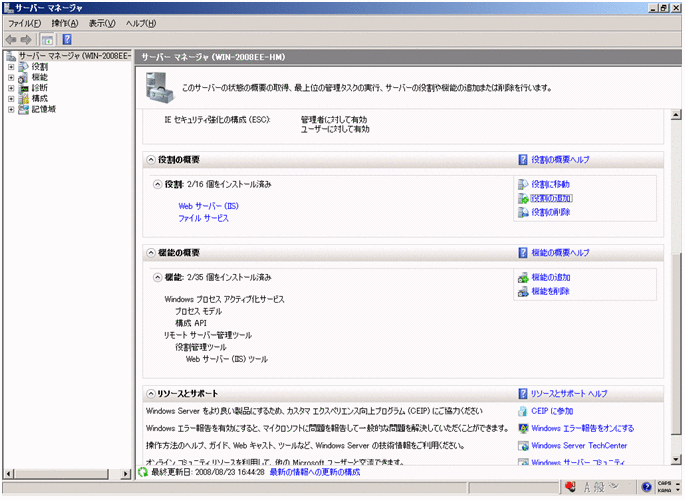Click the Web サーバー (IIS) ツール text
Screen dimensions: 685x500
click(x=227, y=359)
